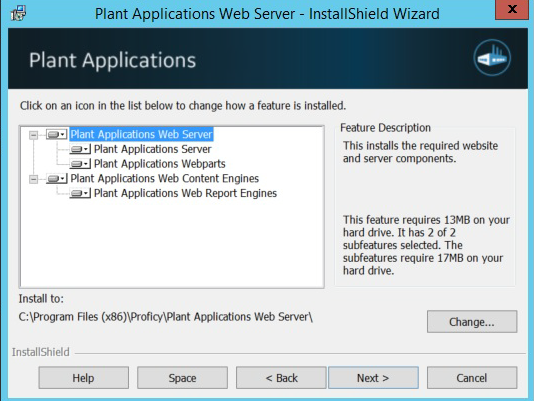This screenshot has width=534, height=401.
Task: Go to previous step with Back
Action: 281,378
